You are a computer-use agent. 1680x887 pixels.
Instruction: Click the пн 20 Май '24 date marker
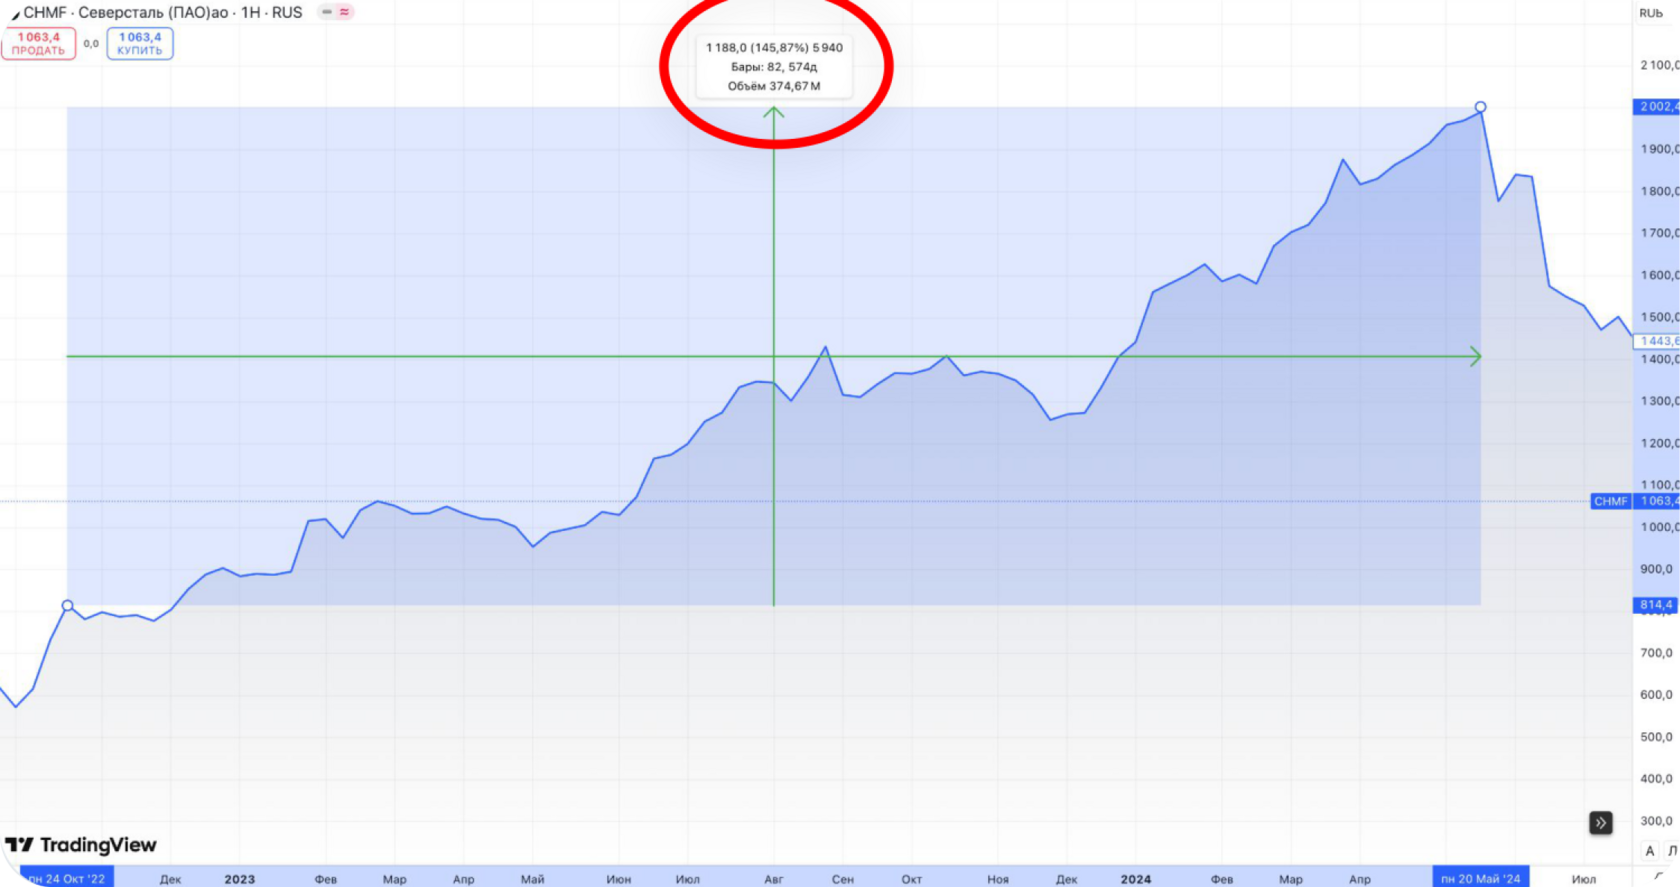(1480, 878)
